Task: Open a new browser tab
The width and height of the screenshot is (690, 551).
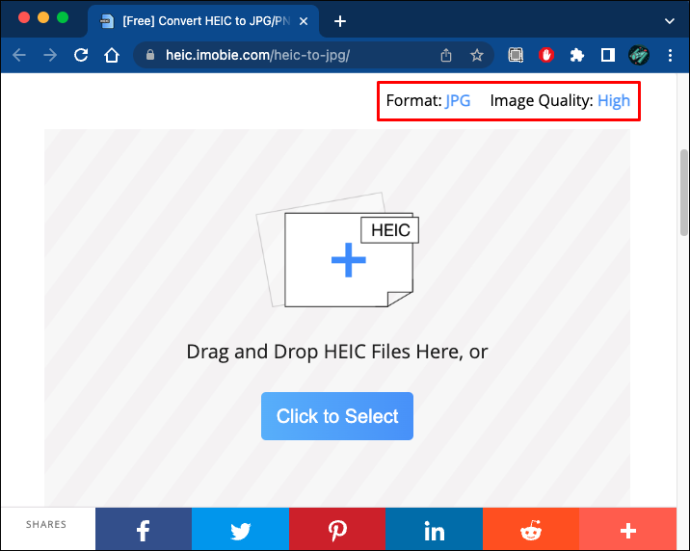Action: [340, 21]
